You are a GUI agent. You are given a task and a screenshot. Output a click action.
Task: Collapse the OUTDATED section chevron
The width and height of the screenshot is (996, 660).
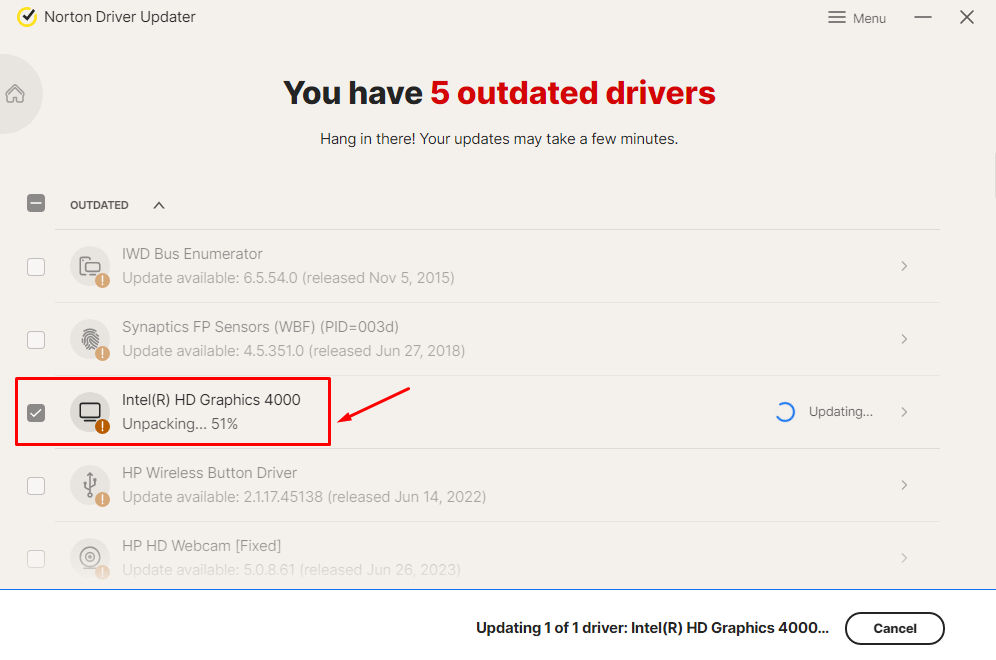159,205
